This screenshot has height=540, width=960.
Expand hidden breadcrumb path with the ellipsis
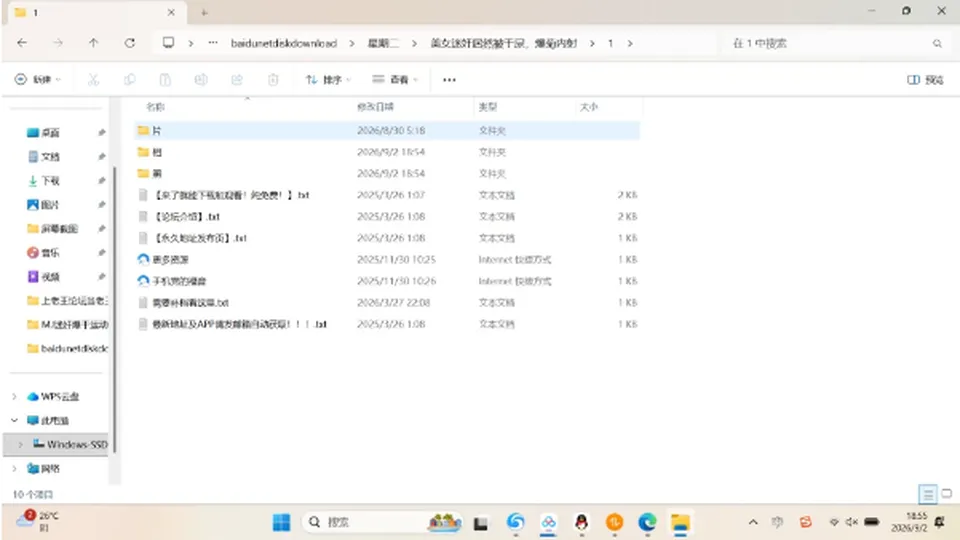212,43
